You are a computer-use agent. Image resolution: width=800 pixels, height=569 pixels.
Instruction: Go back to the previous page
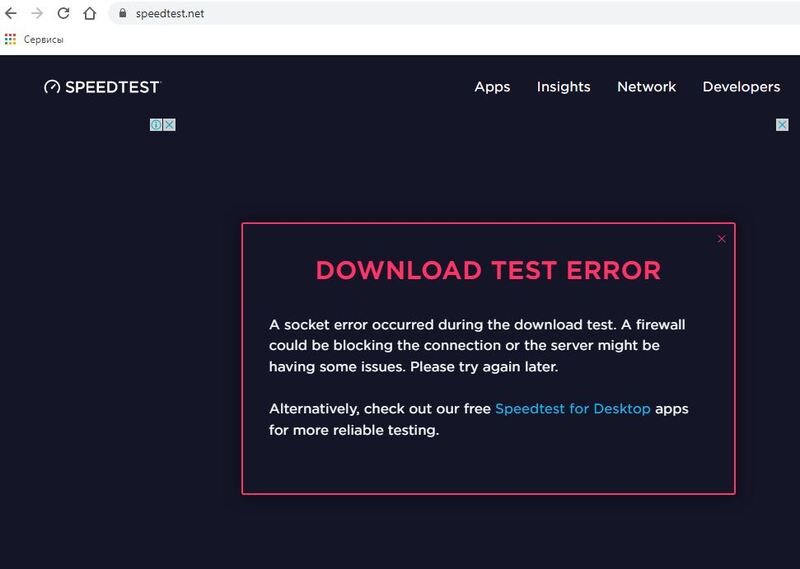click(11, 14)
